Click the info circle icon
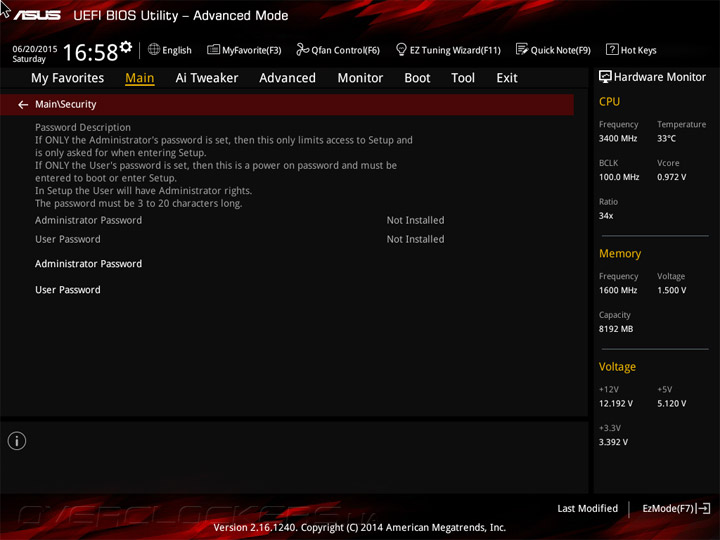 point(17,441)
